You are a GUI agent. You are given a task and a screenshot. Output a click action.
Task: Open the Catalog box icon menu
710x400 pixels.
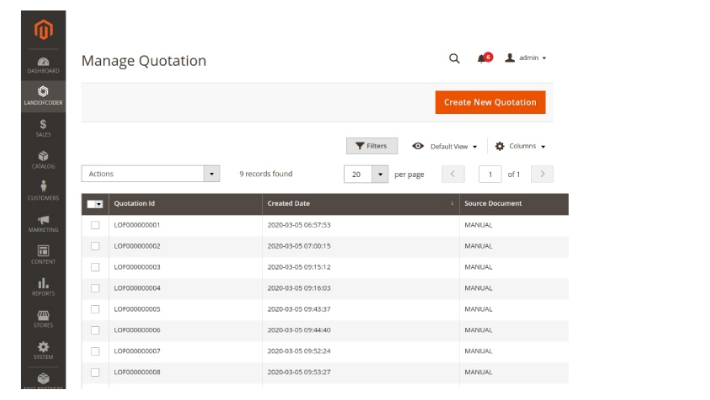[x=43, y=159]
